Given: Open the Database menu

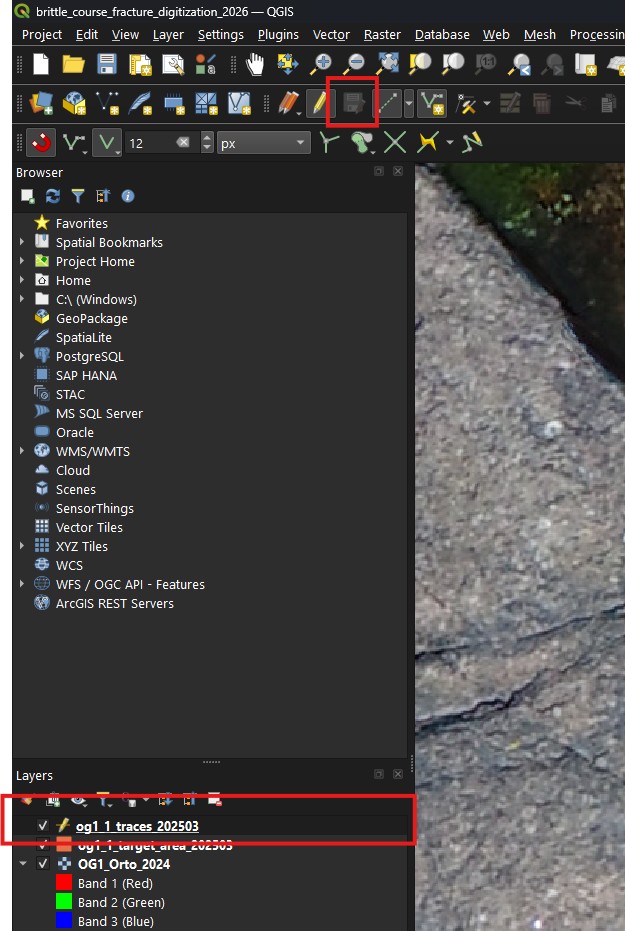Looking at the screenshot, I should pyautogui.click(x=442, y=35).
